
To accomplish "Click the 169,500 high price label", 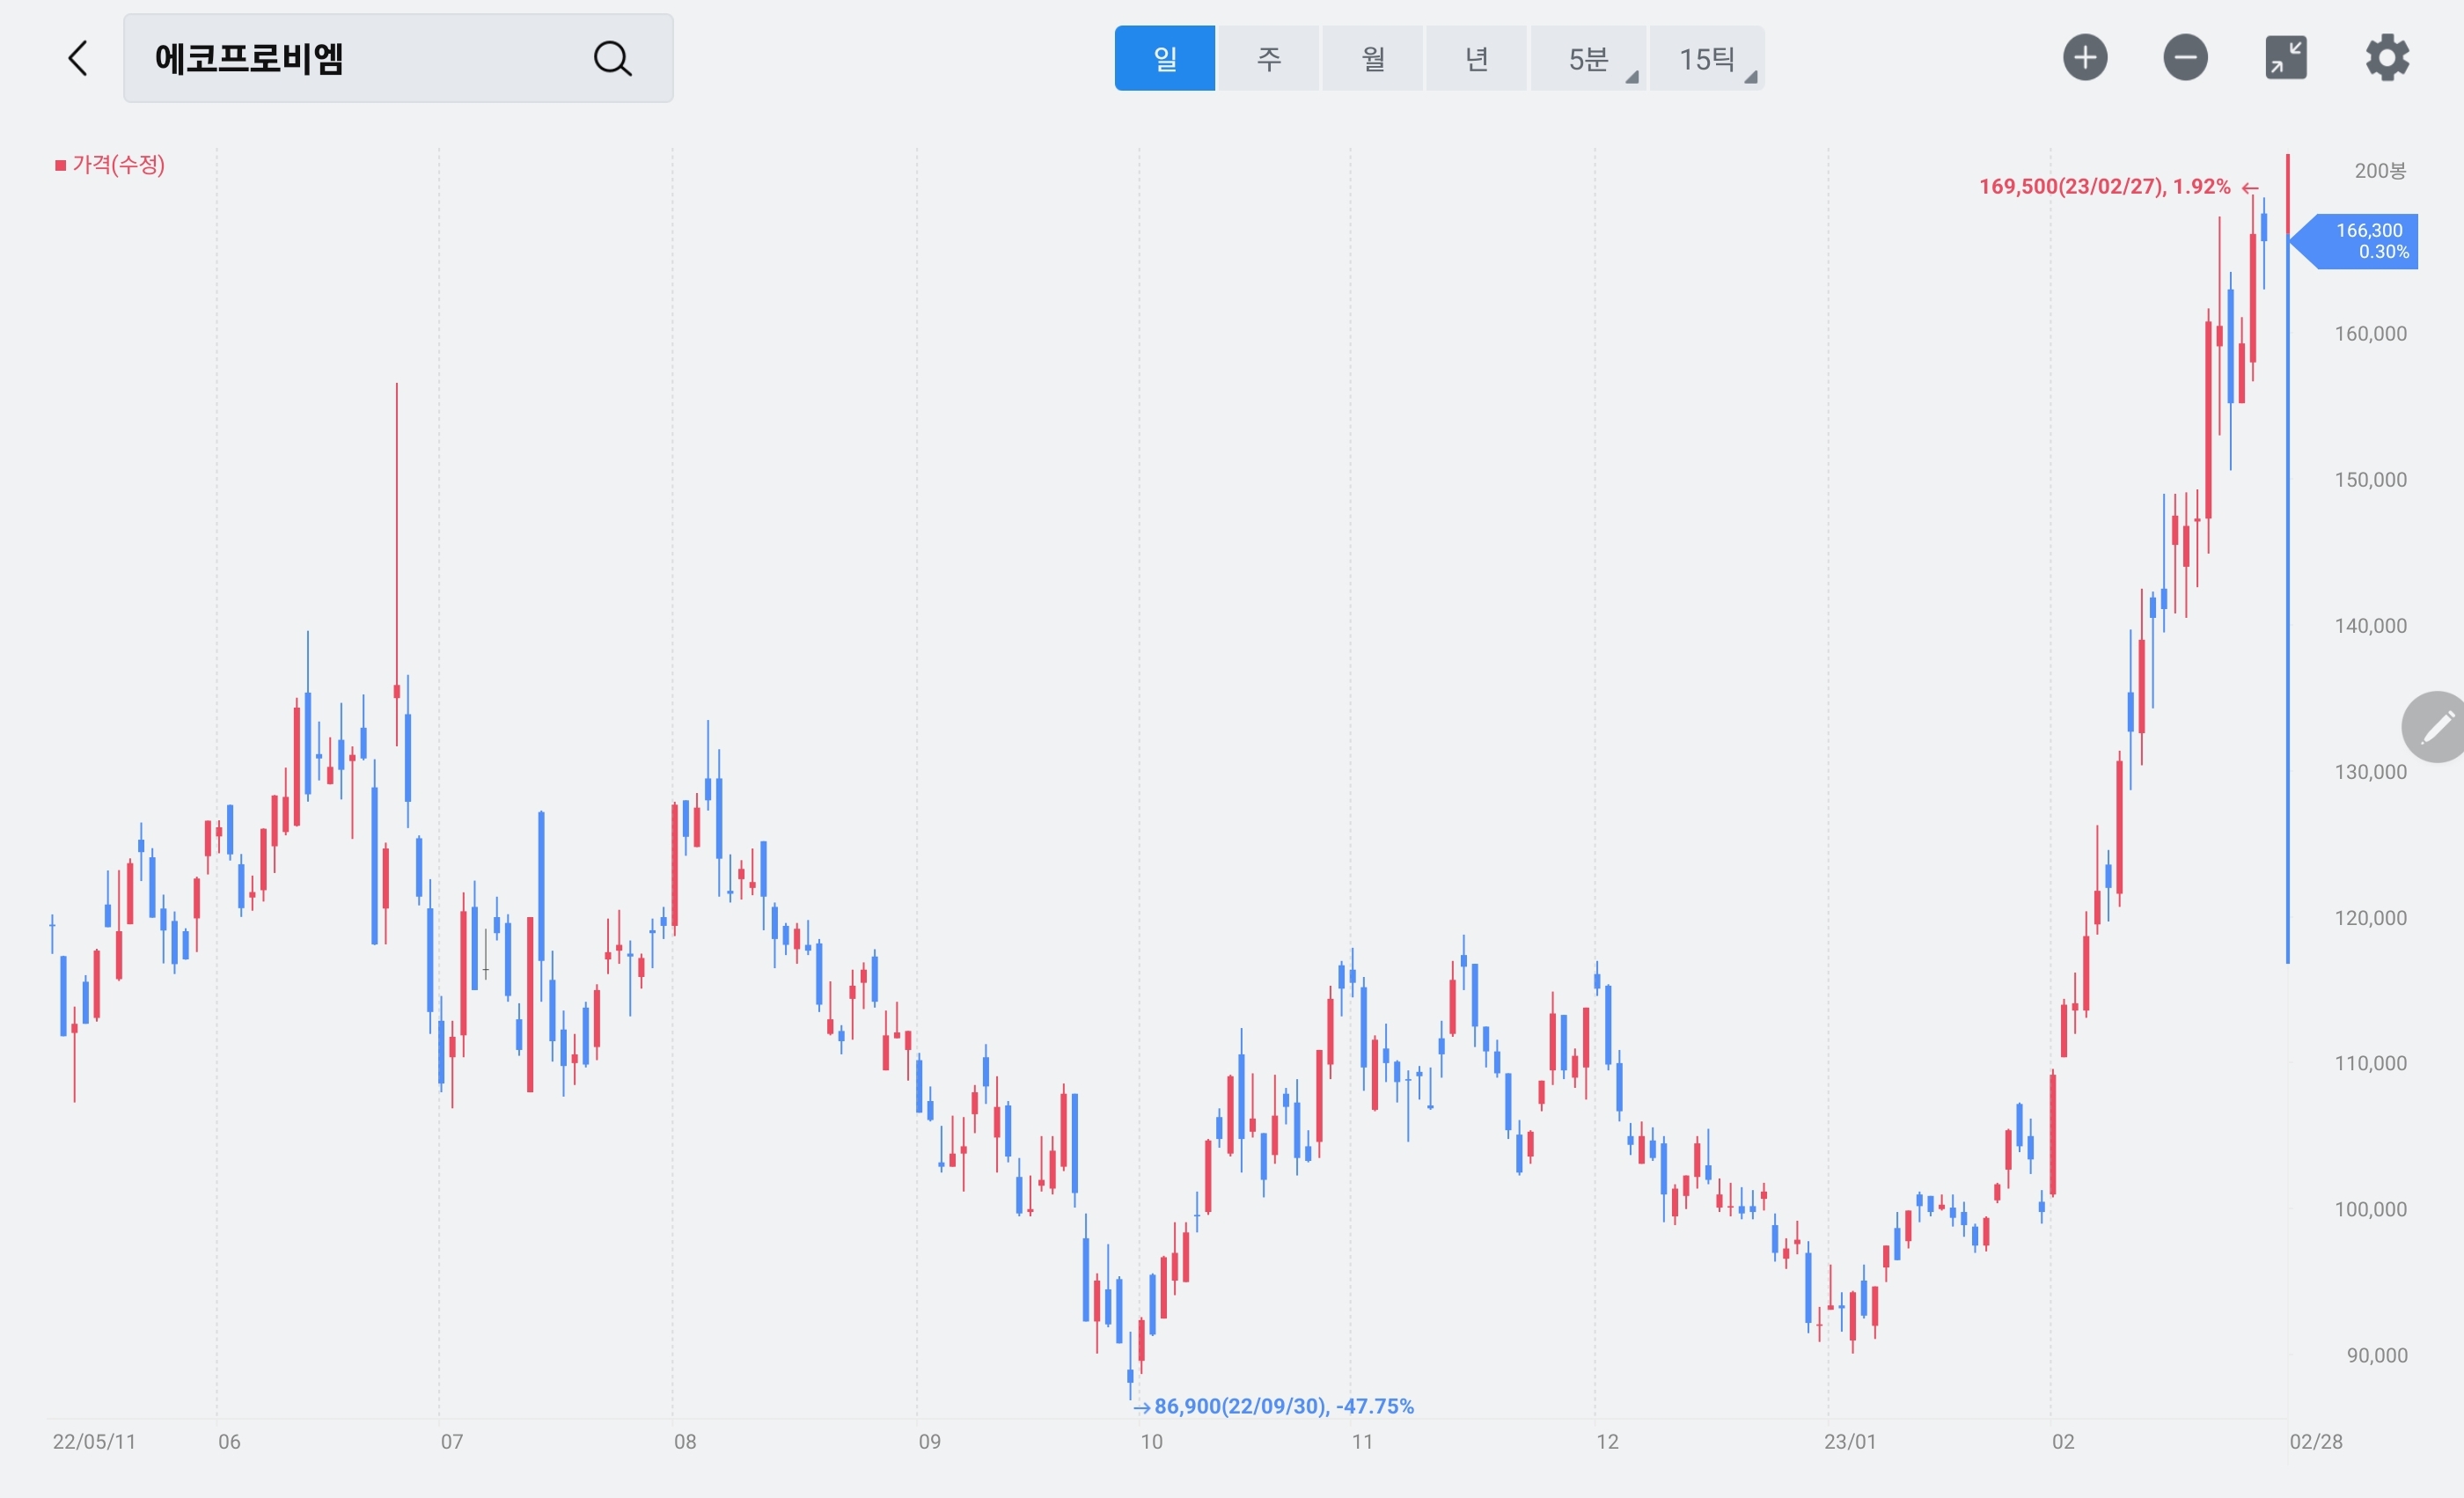I will coord(2104,187).
